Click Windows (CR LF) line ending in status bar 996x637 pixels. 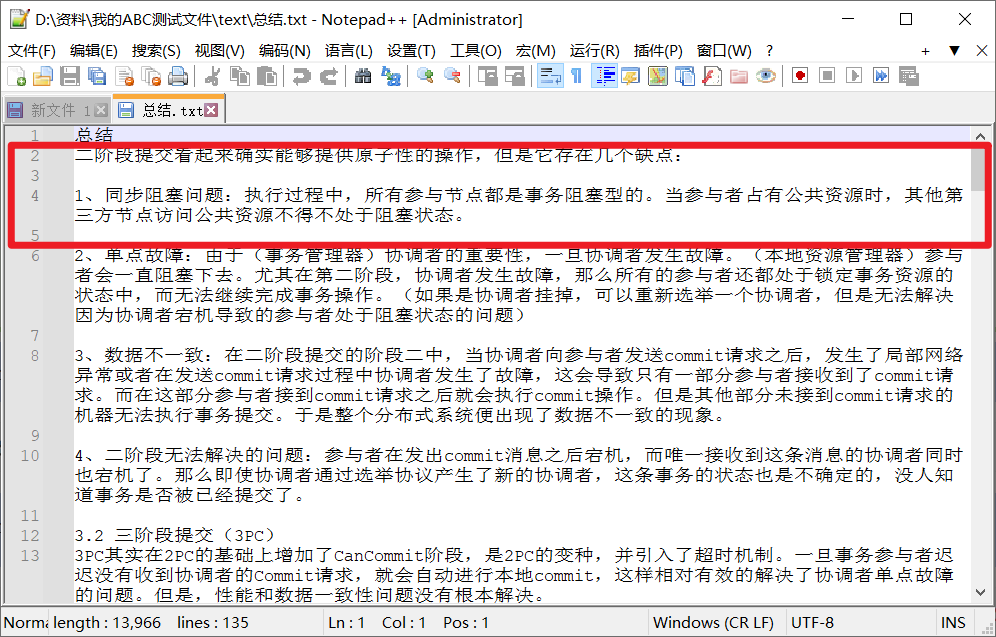click(x=713, y=622)
